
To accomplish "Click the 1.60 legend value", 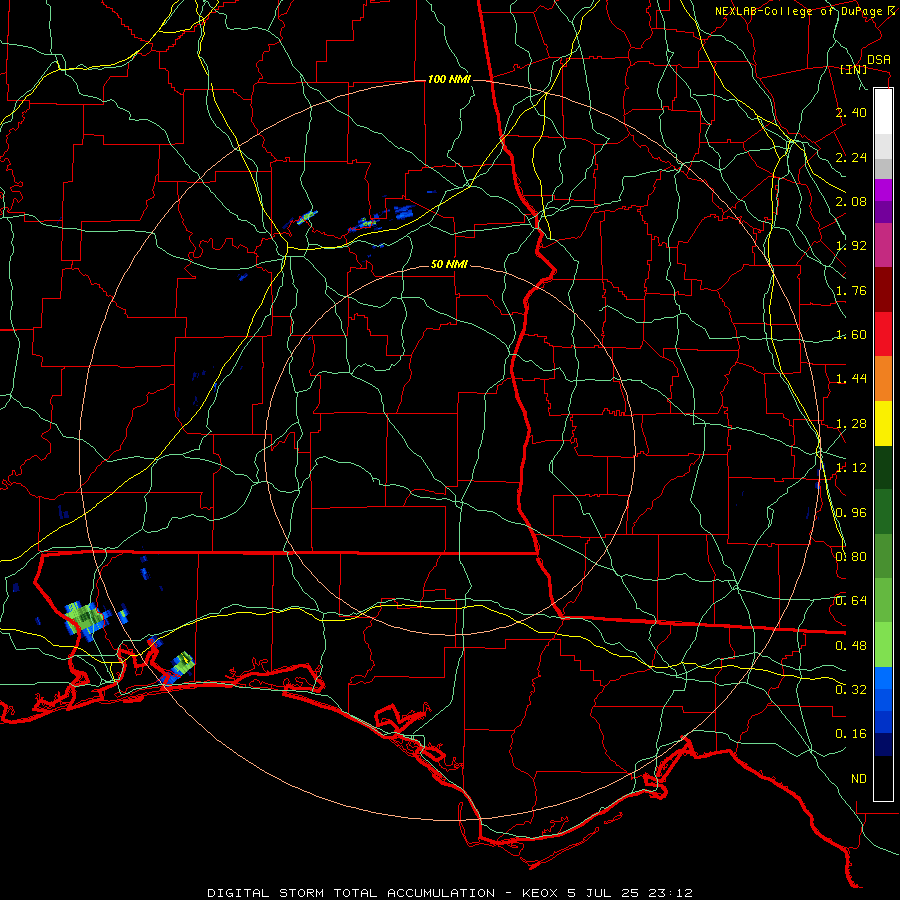I will 851,335.
